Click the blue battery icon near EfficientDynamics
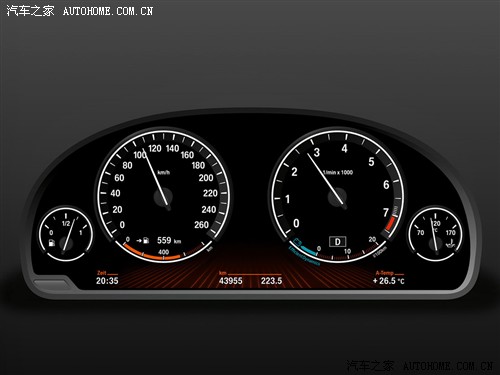500x375 pixels. coord(298,242)
